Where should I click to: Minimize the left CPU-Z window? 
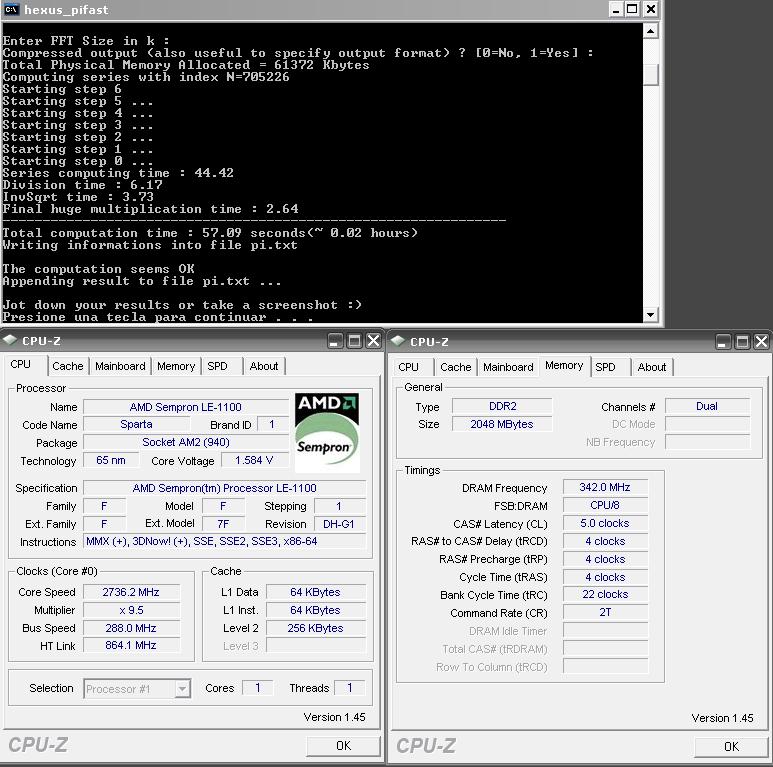(335, 341)
